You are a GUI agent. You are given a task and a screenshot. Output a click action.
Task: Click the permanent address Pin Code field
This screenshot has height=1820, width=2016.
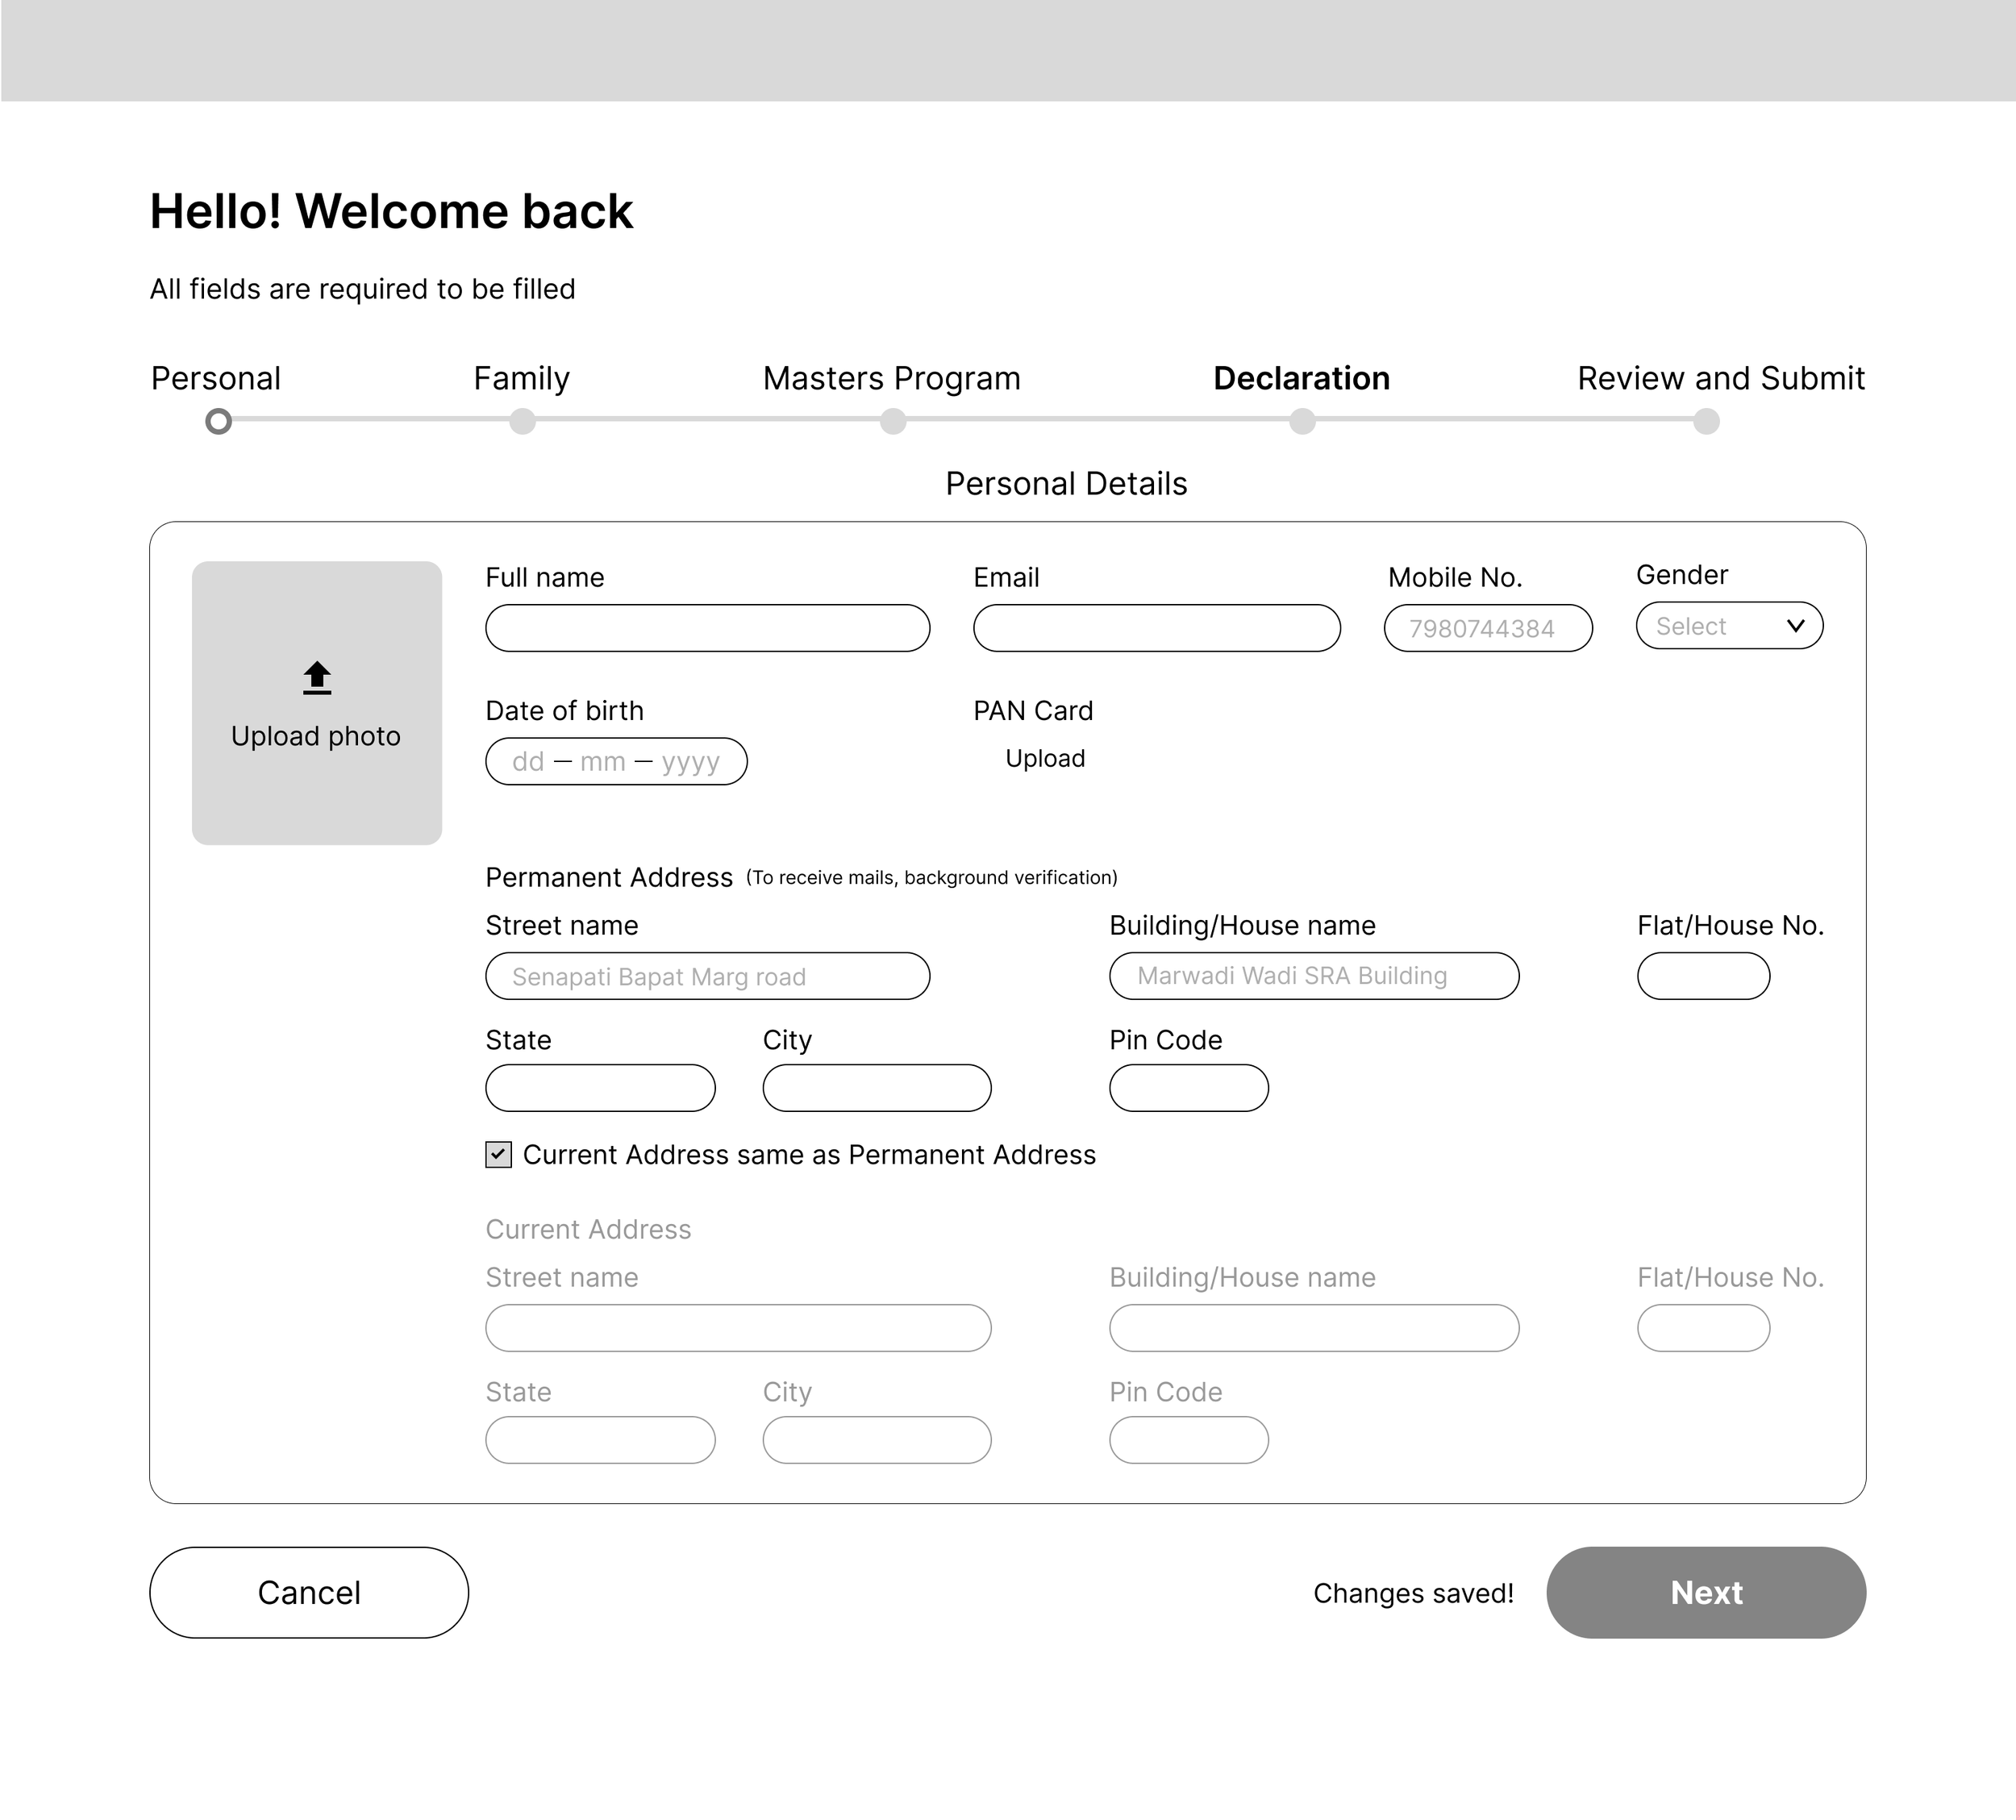(x=1188, y=1088)
